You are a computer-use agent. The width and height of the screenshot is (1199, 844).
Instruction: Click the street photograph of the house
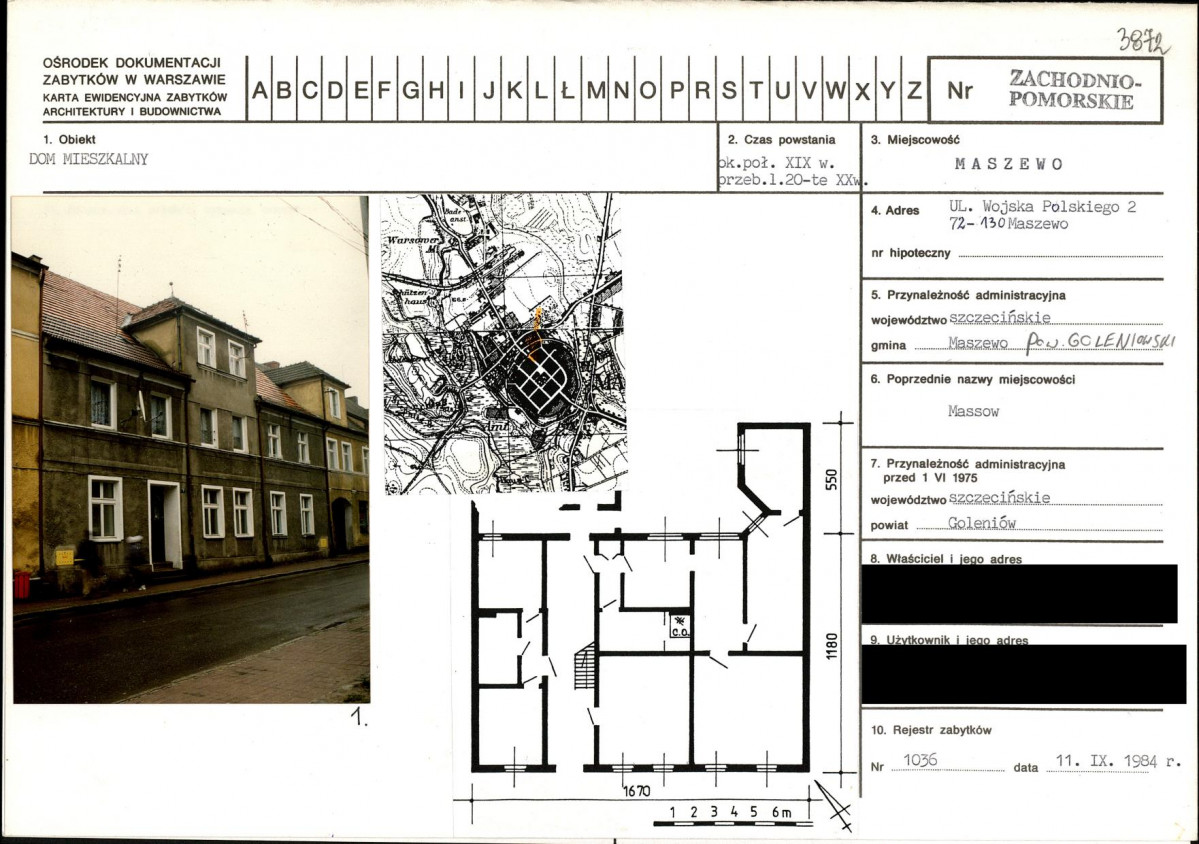point(190,450)
